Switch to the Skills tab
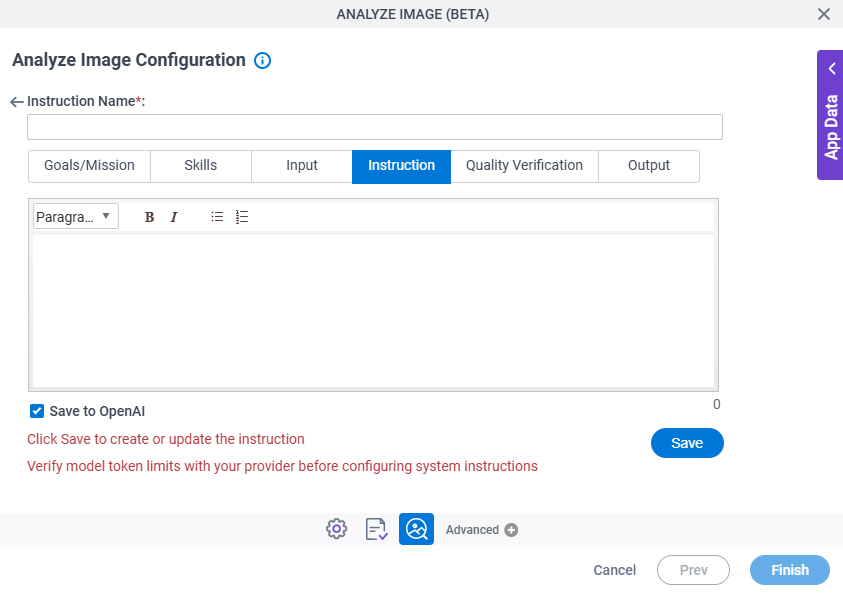 (201, 166)
